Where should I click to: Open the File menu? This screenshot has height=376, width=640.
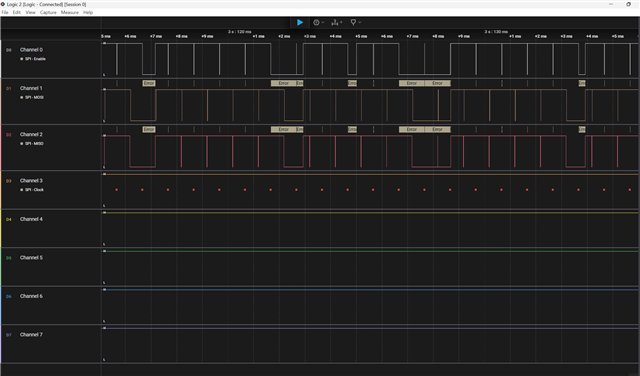pyautogui.click(x=5, y=12)
